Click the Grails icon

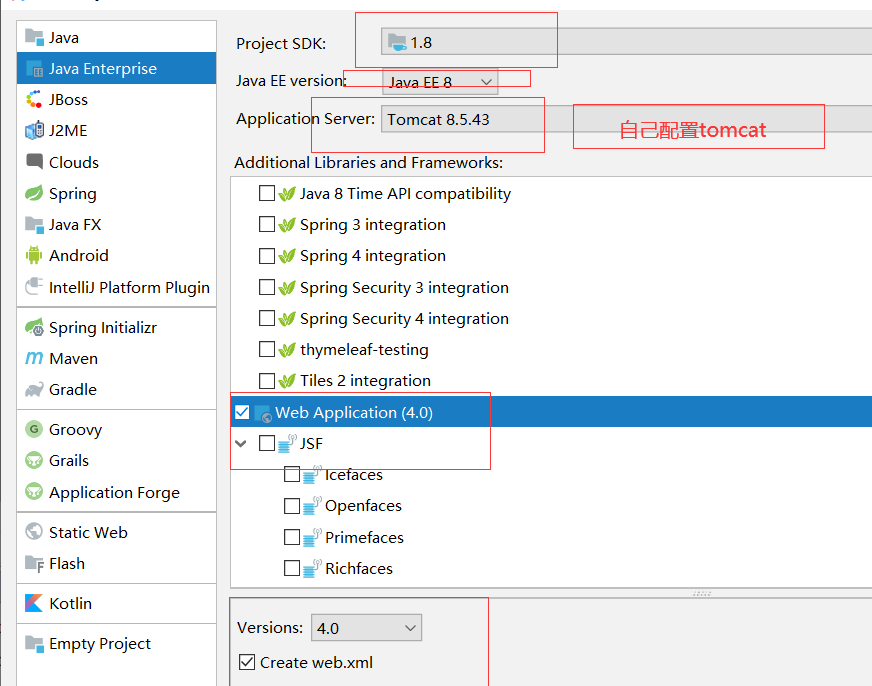[34, 460]
